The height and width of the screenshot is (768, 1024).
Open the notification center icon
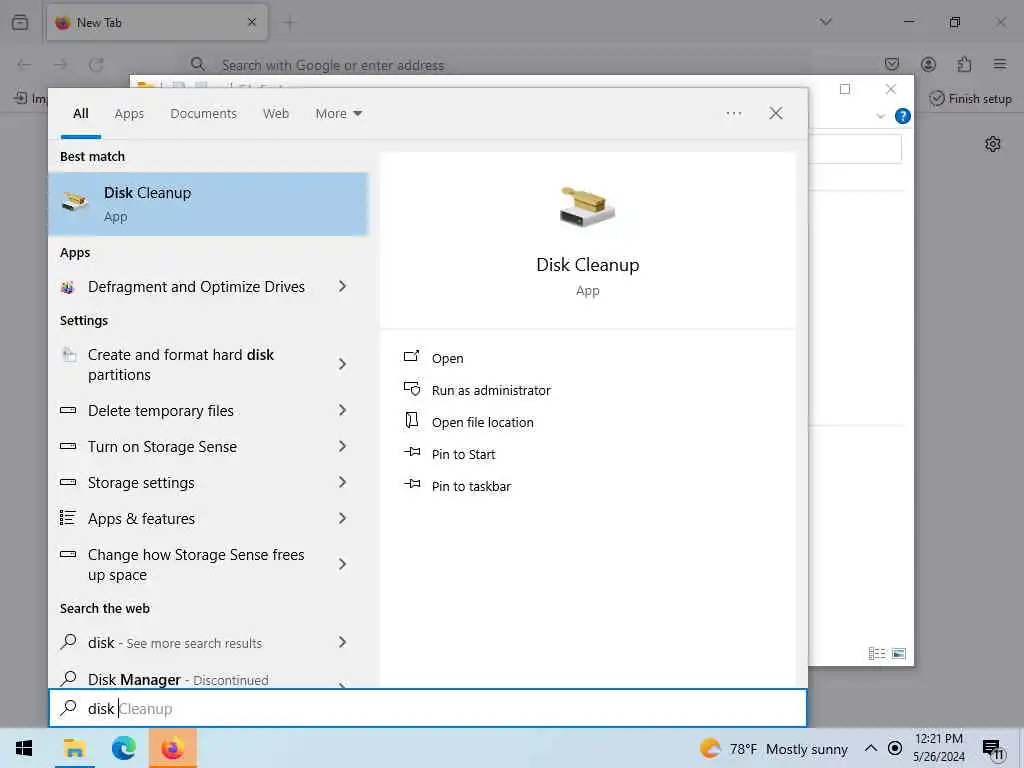(993, 750)
